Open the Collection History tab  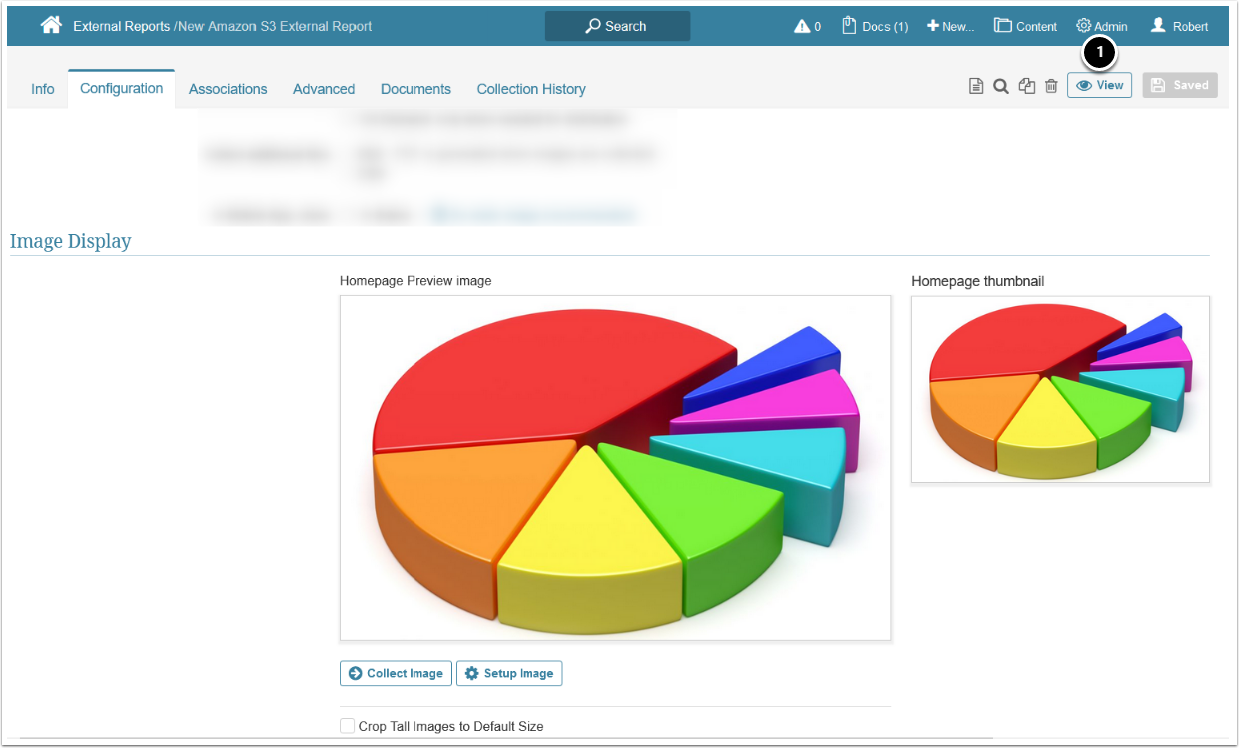[x=531, y=89]
